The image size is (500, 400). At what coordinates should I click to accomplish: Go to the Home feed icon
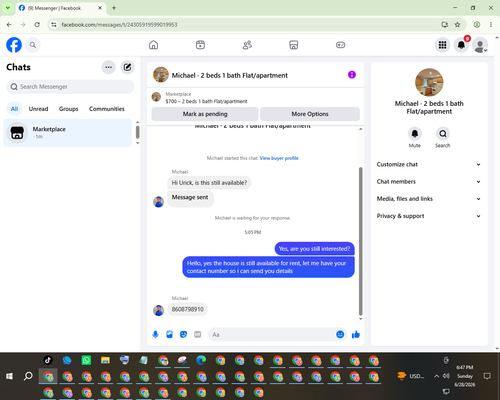[x=153, y=45]
